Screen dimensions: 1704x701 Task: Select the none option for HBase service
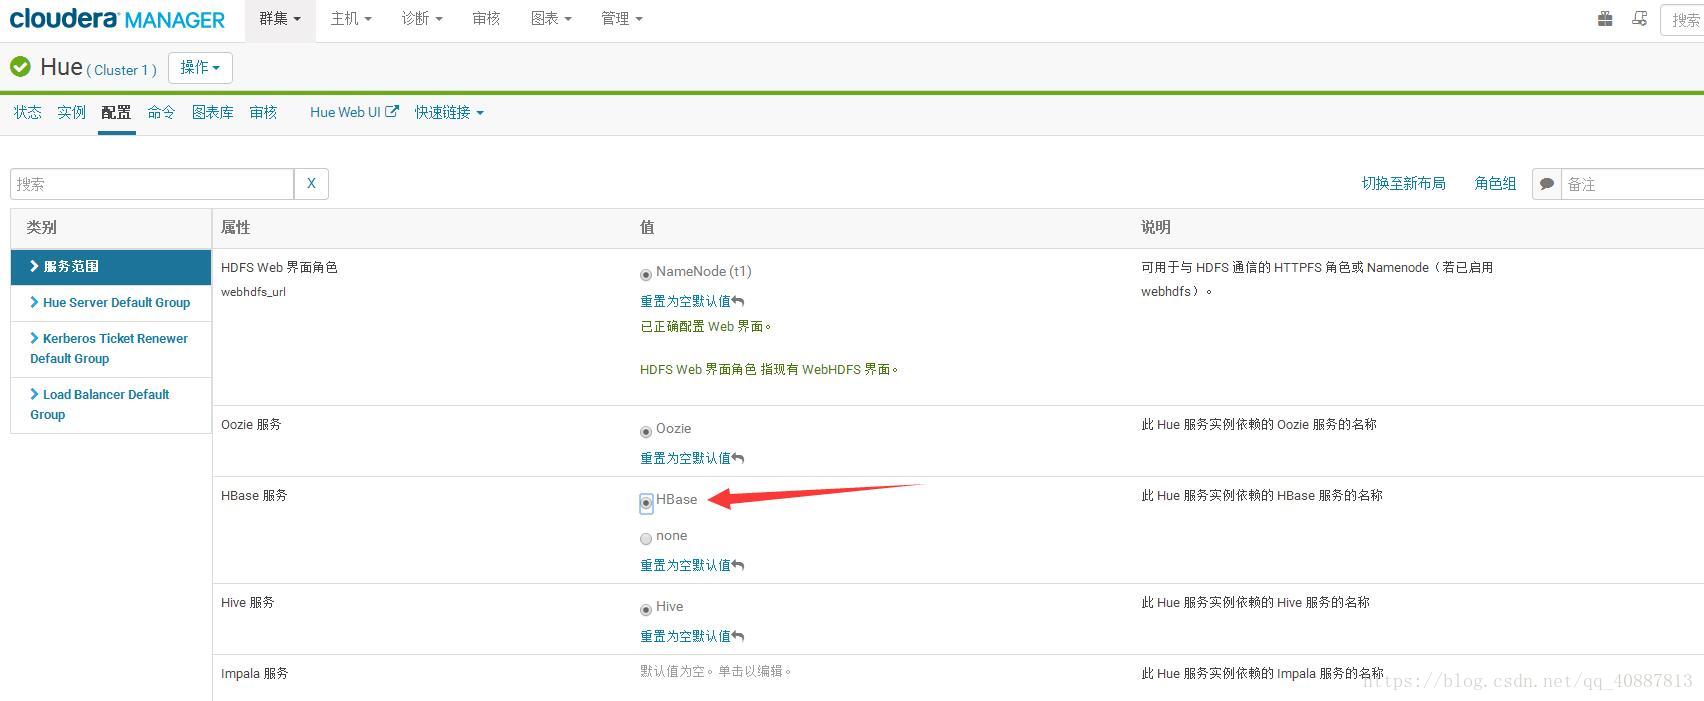click(646, 538)
